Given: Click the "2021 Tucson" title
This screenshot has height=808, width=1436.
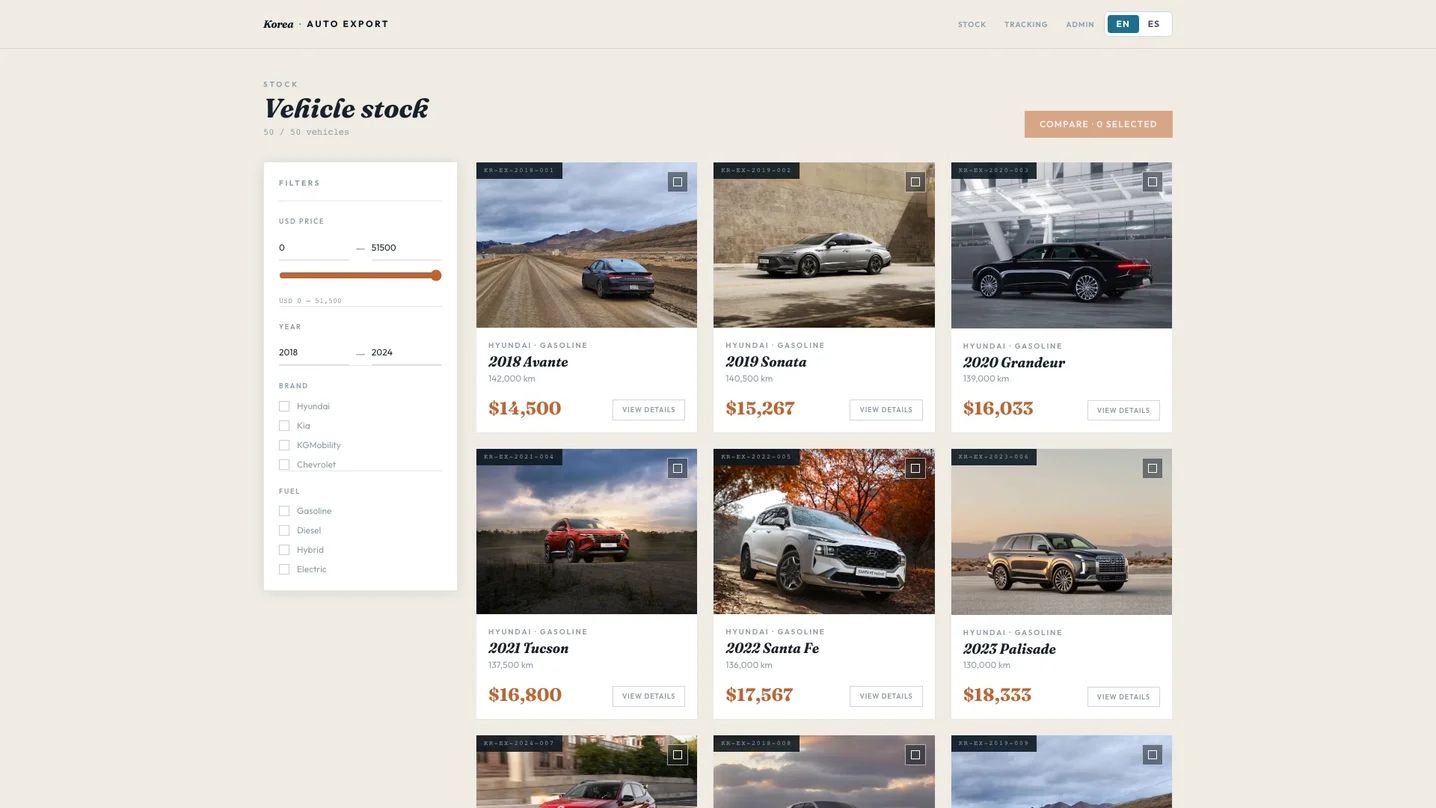Looking at the screenshot, I should pos(528,648).
